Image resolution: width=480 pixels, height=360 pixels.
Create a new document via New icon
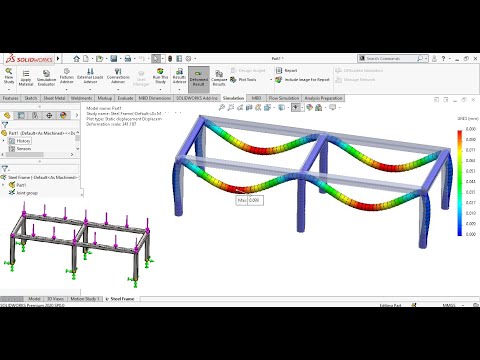tap(86, 59)
